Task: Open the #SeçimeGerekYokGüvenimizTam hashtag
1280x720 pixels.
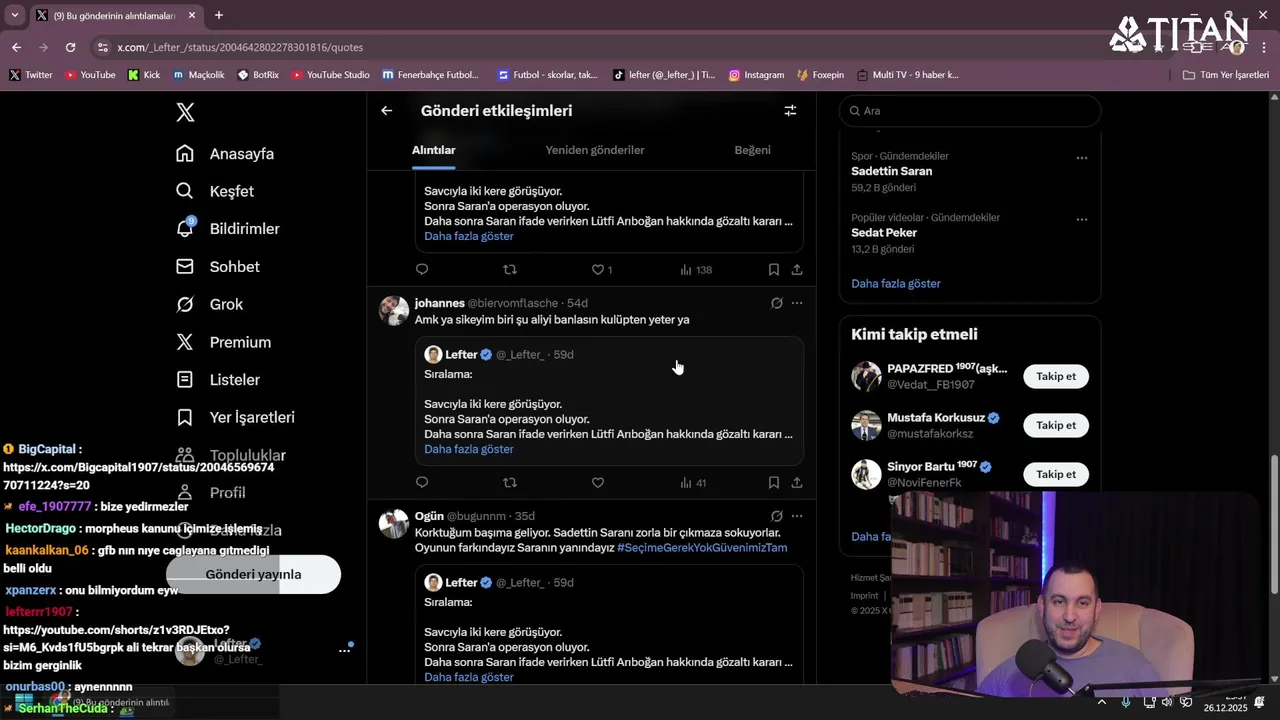Action: 702,548
